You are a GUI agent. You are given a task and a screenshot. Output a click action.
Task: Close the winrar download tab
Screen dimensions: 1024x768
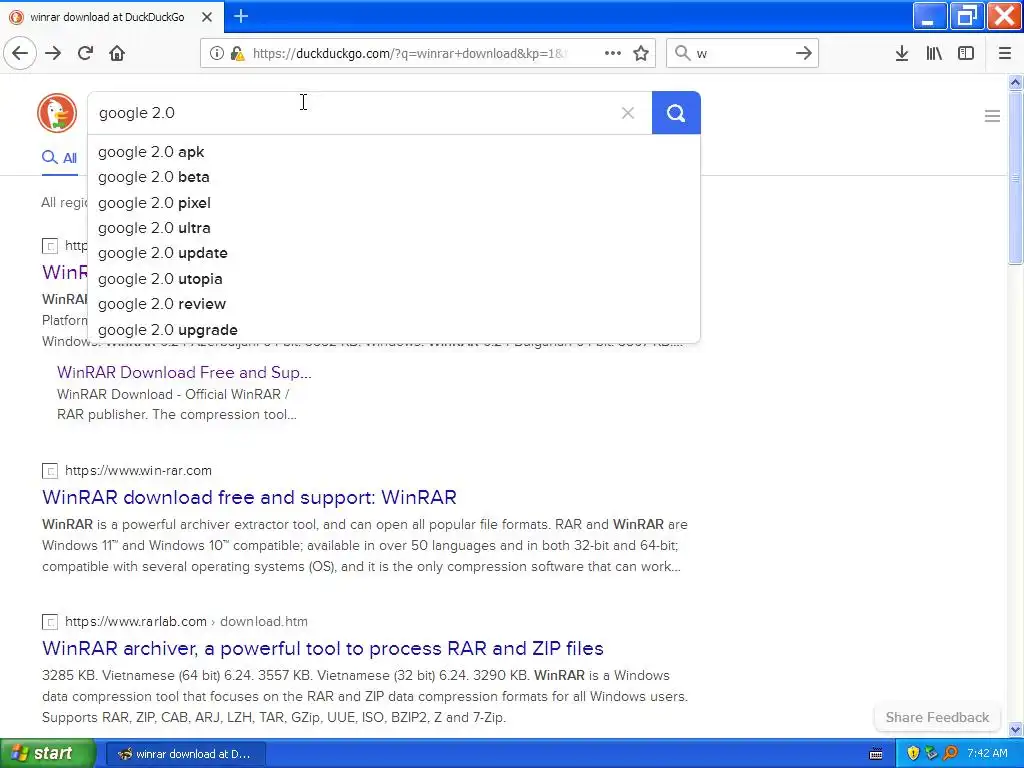click(207, 17)
